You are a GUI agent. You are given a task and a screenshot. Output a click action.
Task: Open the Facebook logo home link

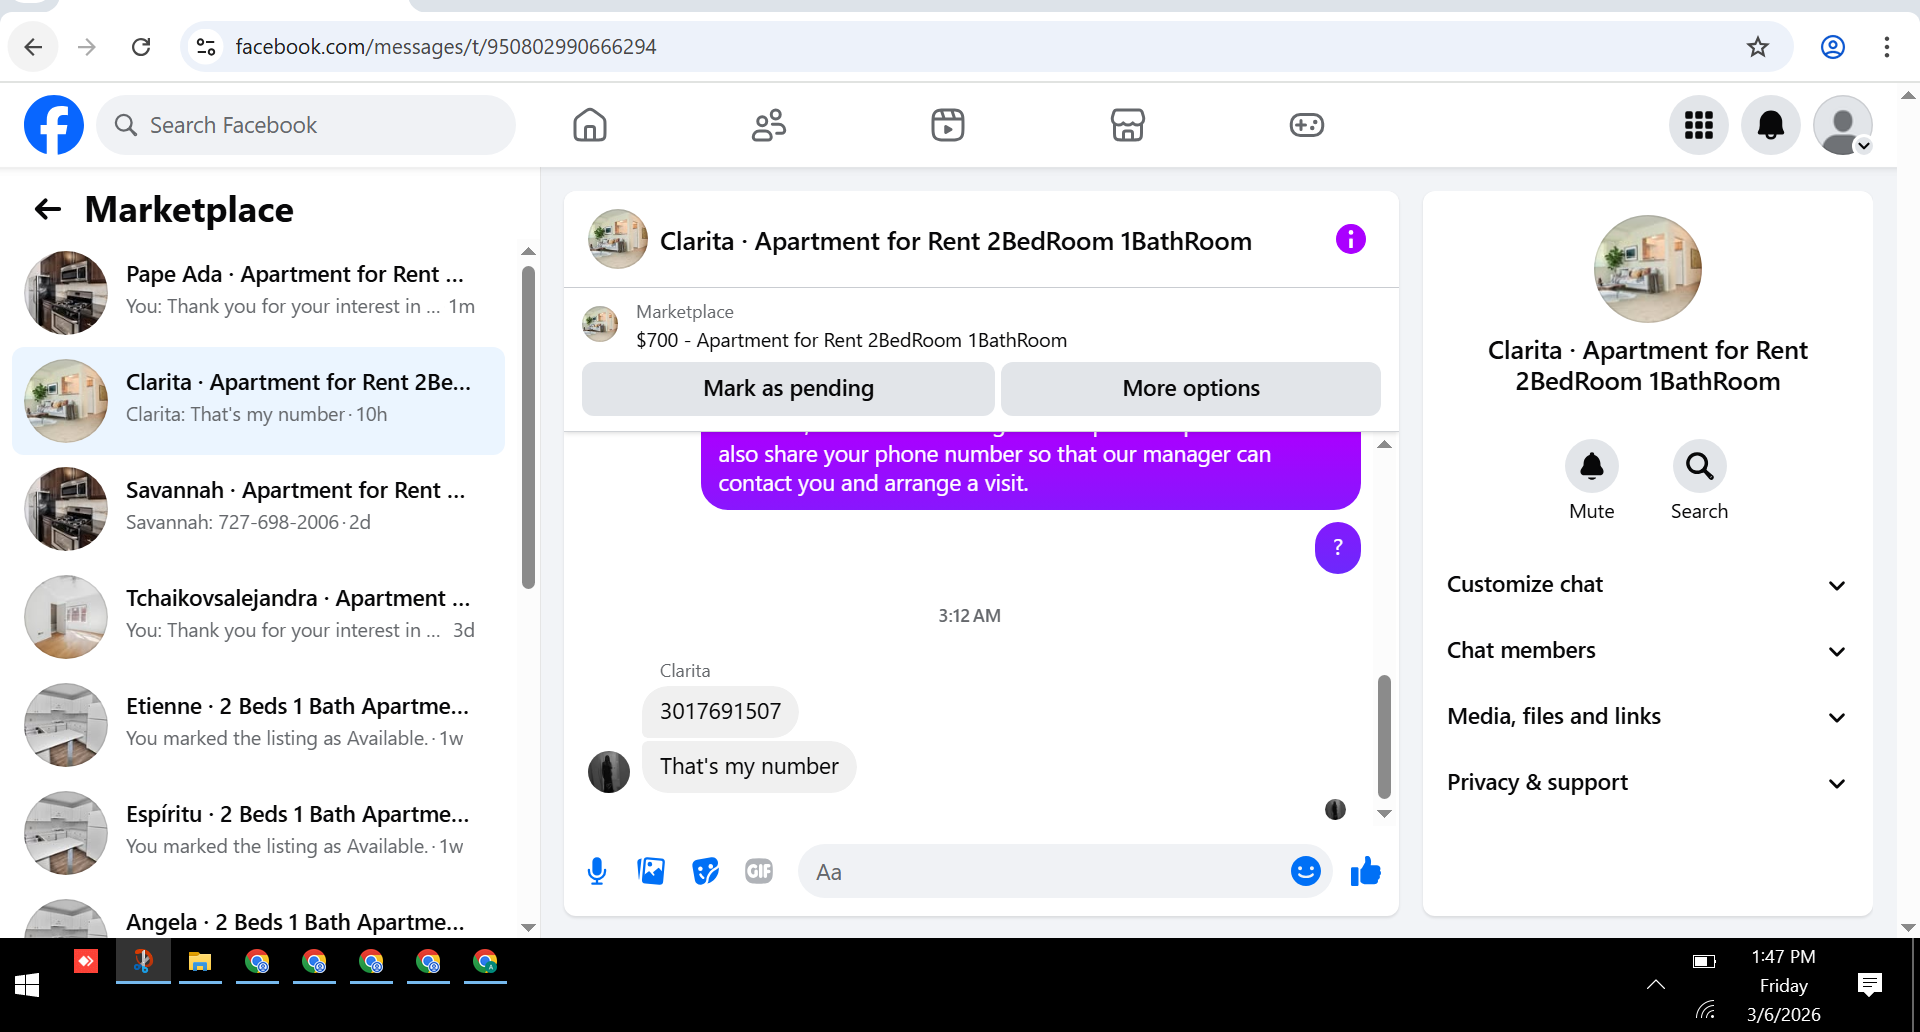point(54,125)
